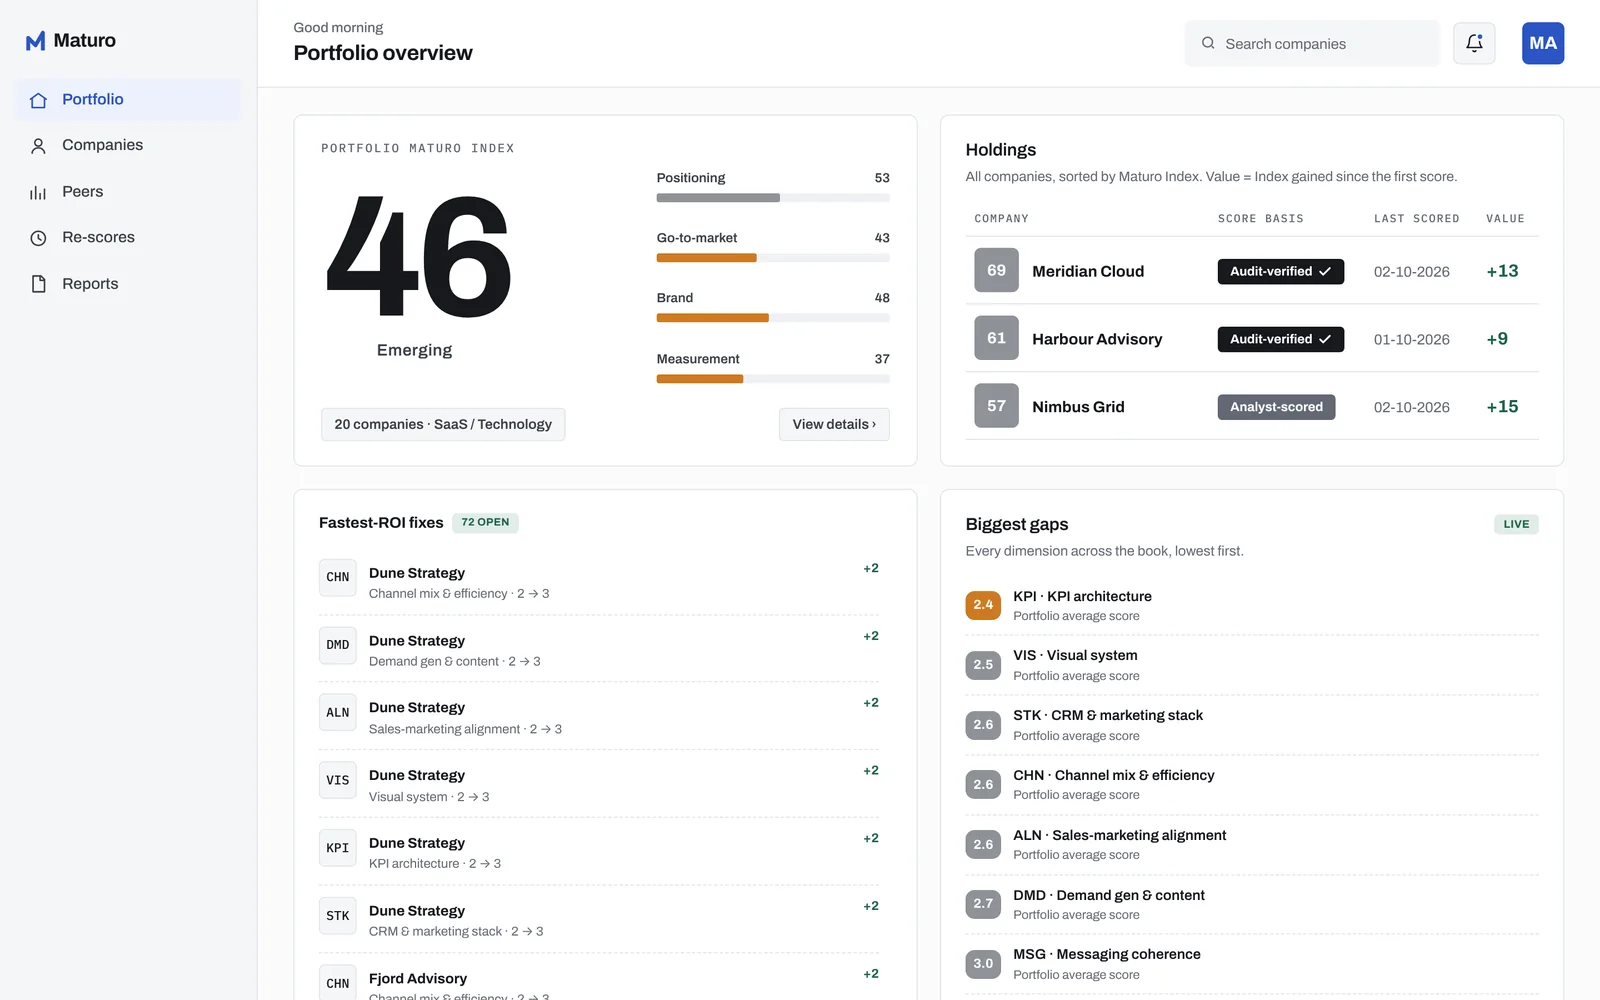Click Nimbus Grid's 57 score badge
The height and width of the screenshot is (1000, 1600).
pos(996,406)
